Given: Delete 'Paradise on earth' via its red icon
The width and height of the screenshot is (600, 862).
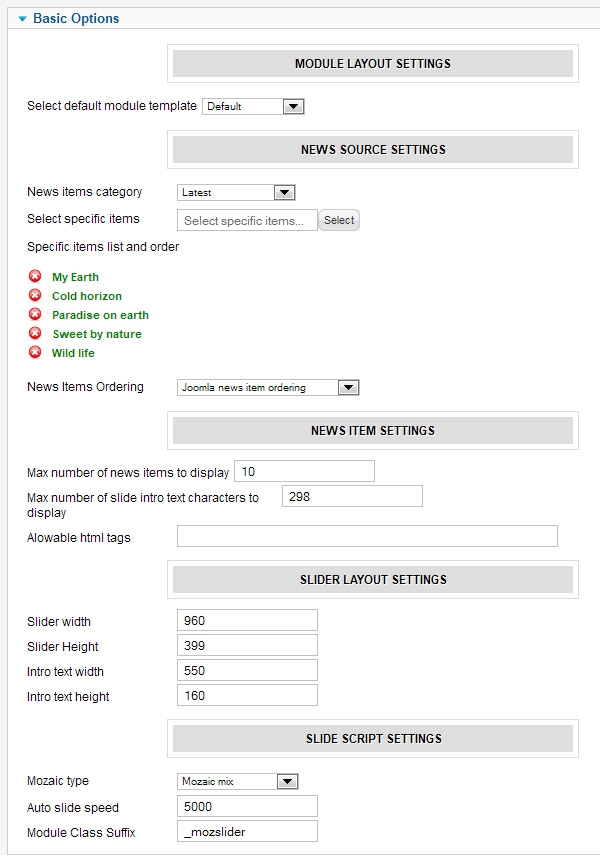Looking at the screenshot, I should [35, 315].
